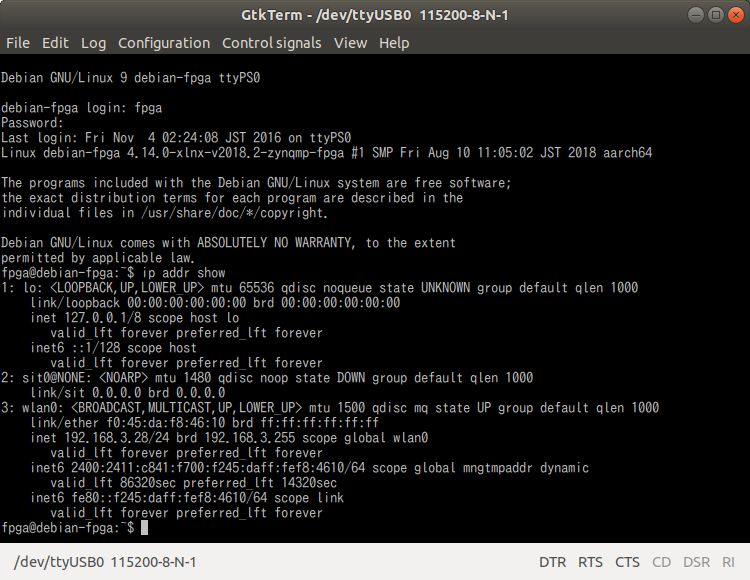Click the '1: lo:' interface line
Screen dimensions: 750x580
point(320,288)
